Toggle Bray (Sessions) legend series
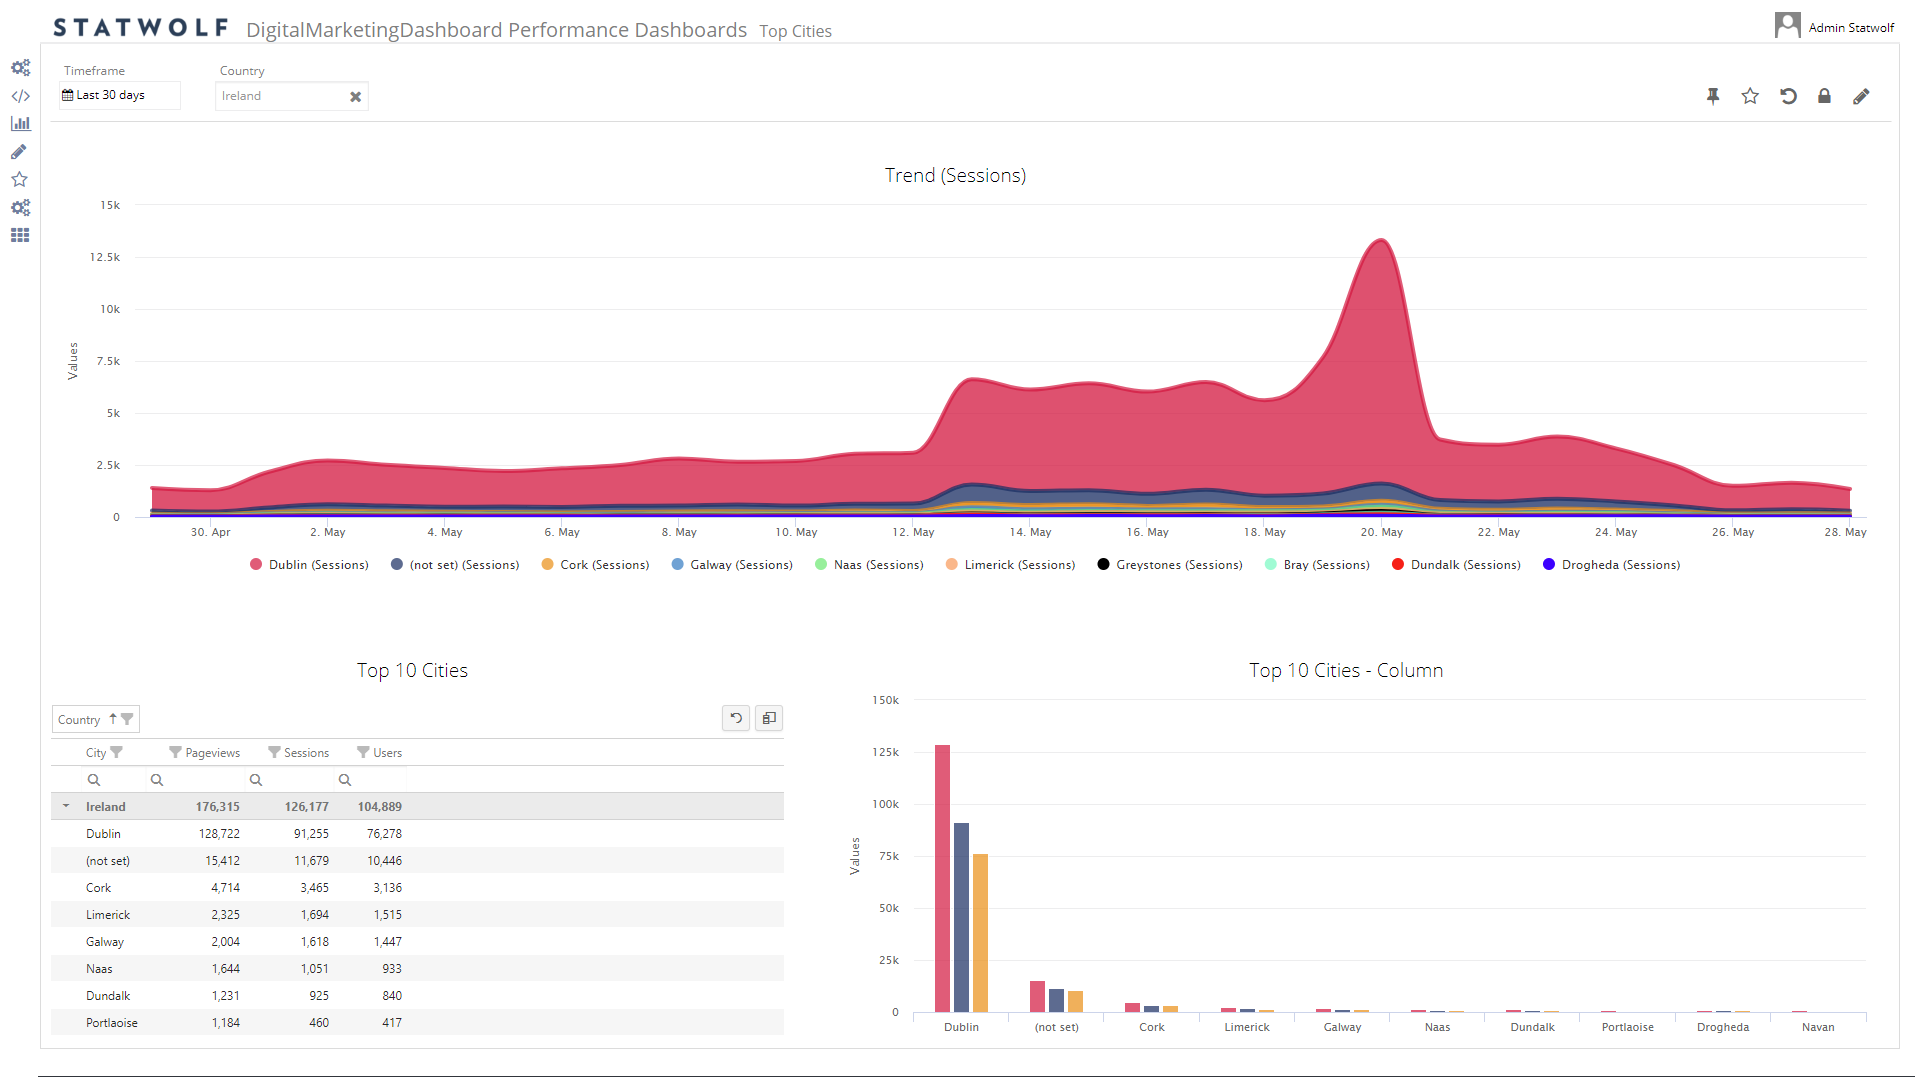This screenshot has height=1077, width=1915. coord(1317,565)
